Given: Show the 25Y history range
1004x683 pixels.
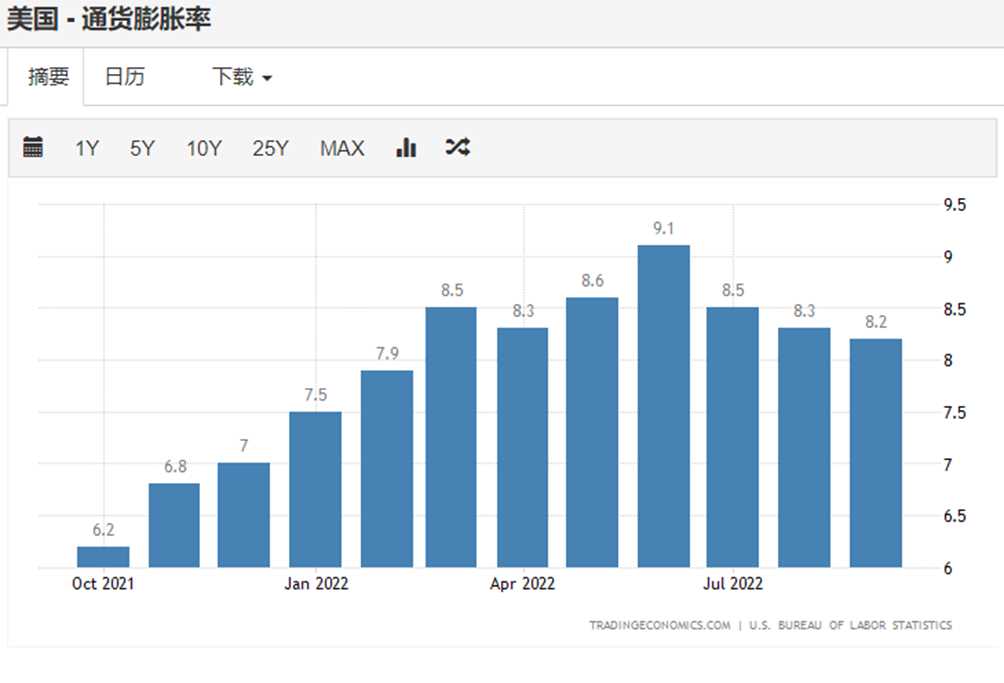Looking at the screenshot, I should [270, 149].
